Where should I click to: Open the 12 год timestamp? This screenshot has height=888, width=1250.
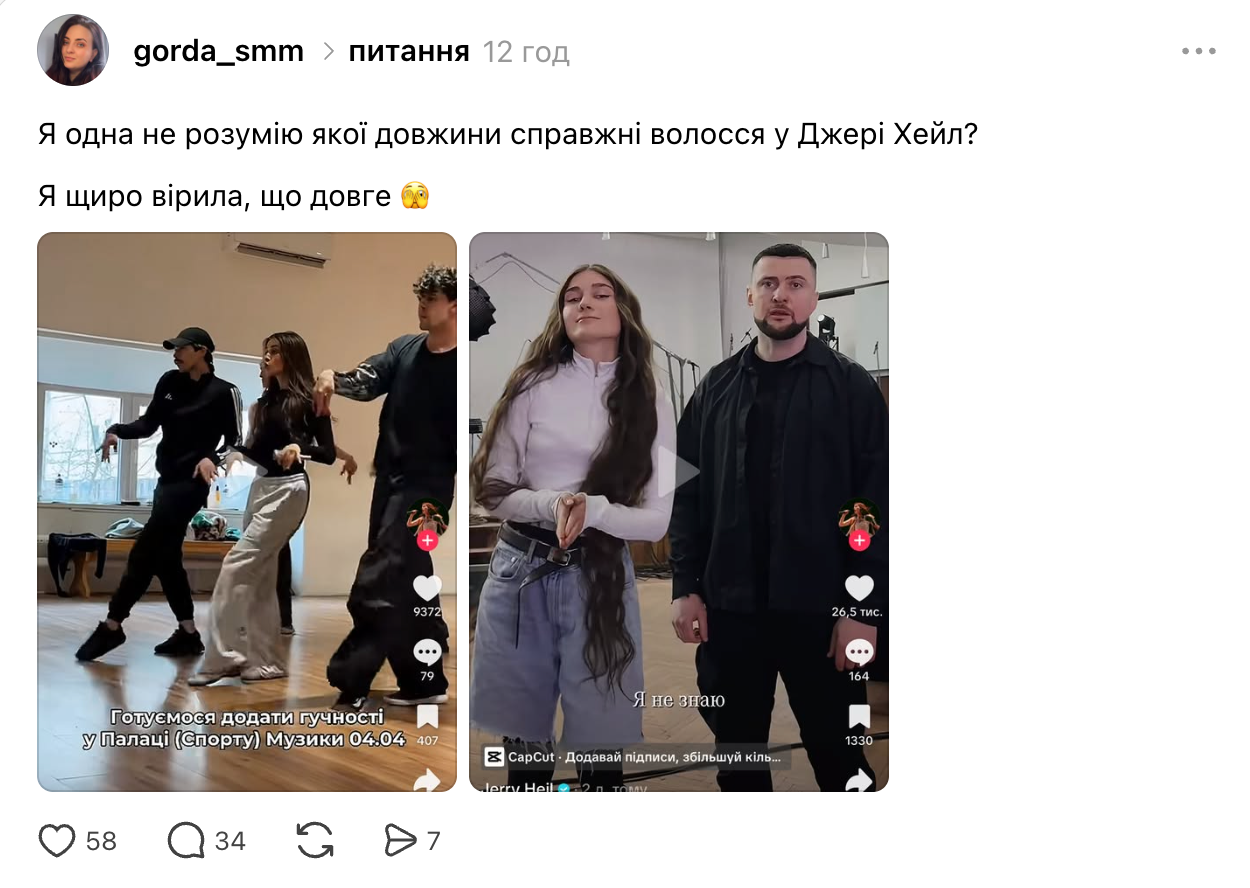526,52
